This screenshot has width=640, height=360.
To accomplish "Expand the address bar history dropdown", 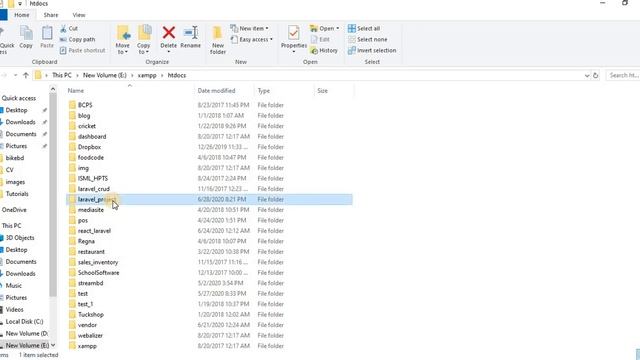I will pyautogui.click(x=587, y=76).
